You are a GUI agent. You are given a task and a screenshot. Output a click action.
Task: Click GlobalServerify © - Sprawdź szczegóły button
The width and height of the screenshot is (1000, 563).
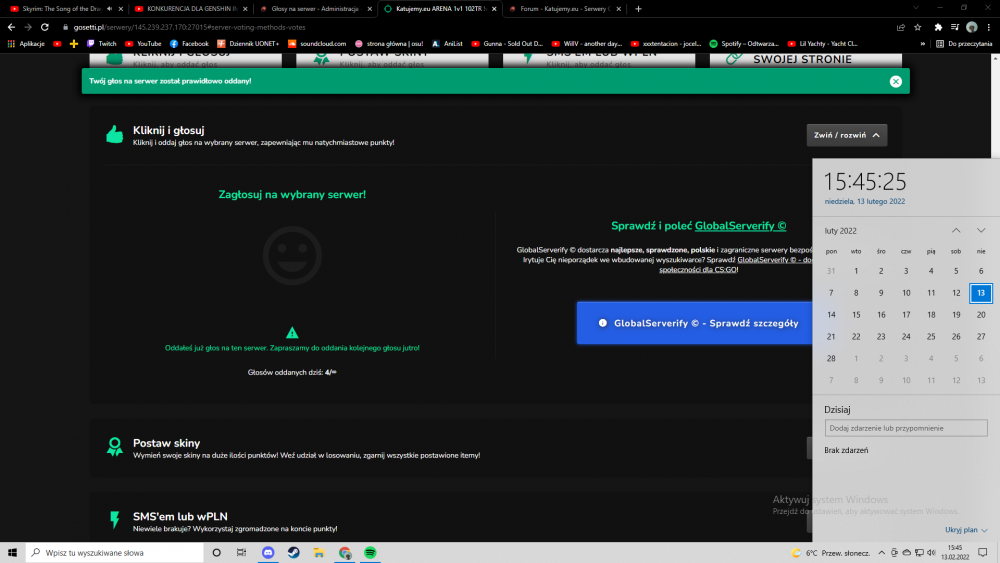pyautogui.click(x=695, y=323)
